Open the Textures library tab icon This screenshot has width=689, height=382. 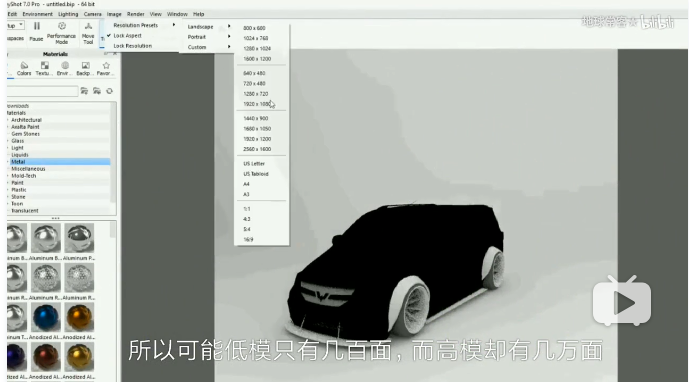point(44,65)
